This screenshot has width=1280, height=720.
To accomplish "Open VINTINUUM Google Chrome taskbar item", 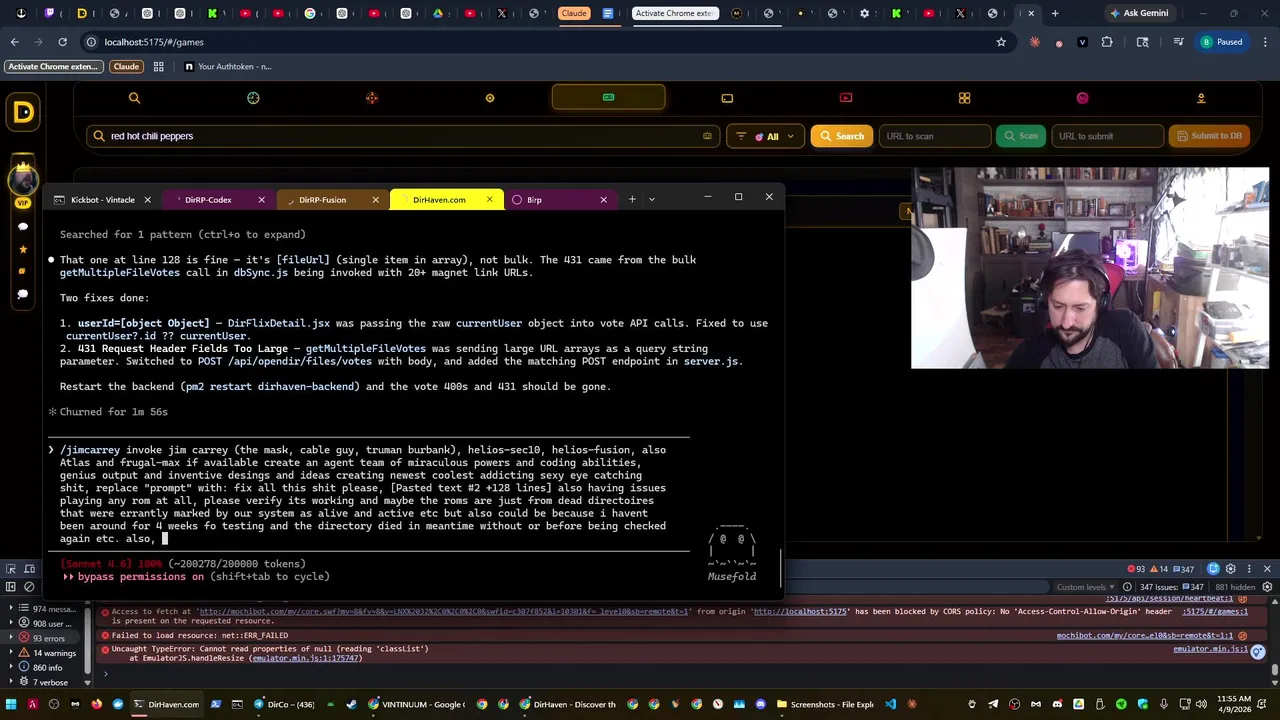I will tap(416, 704).
